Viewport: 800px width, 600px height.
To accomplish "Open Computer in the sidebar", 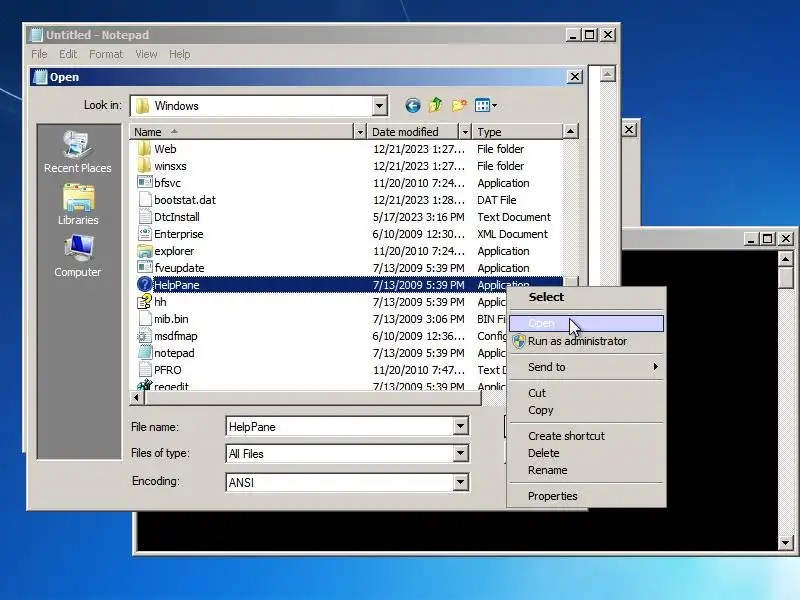I will click(78, 256).
